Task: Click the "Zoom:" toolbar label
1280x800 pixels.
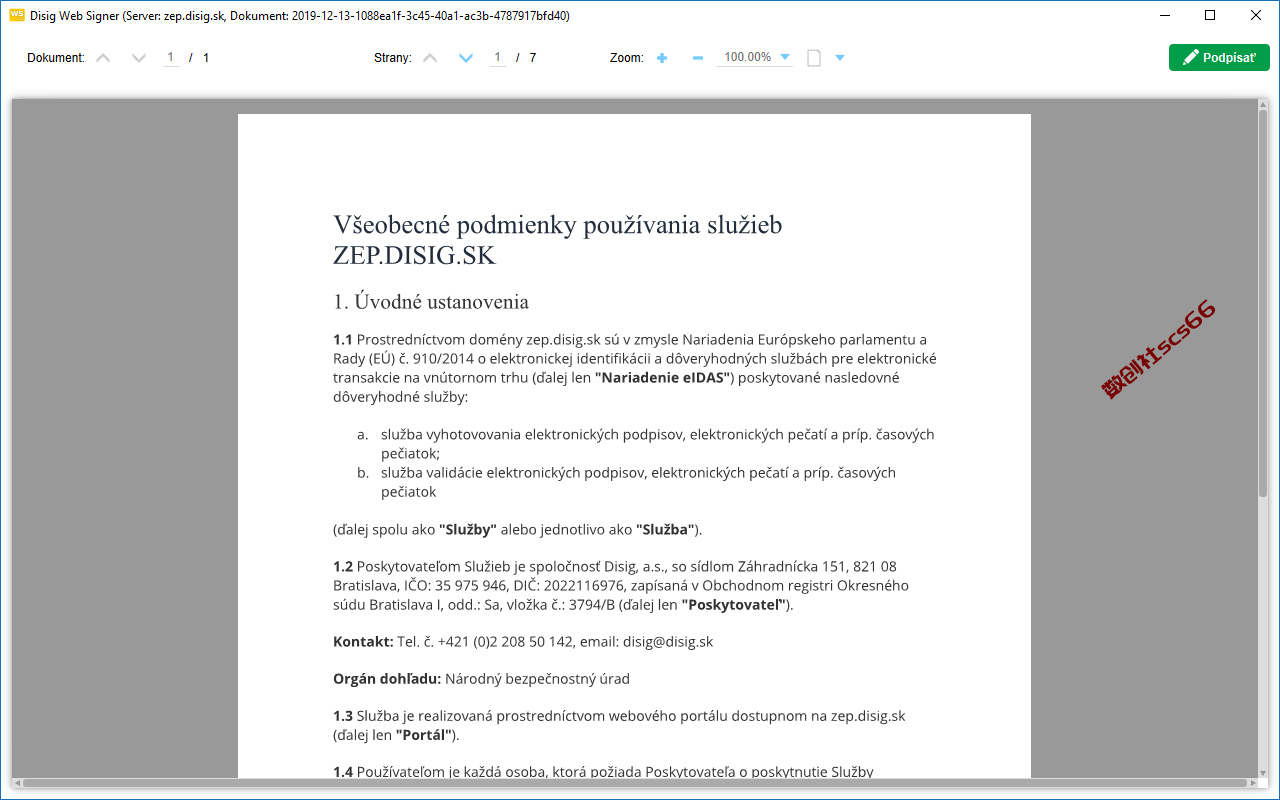Action: coord(626,58)
